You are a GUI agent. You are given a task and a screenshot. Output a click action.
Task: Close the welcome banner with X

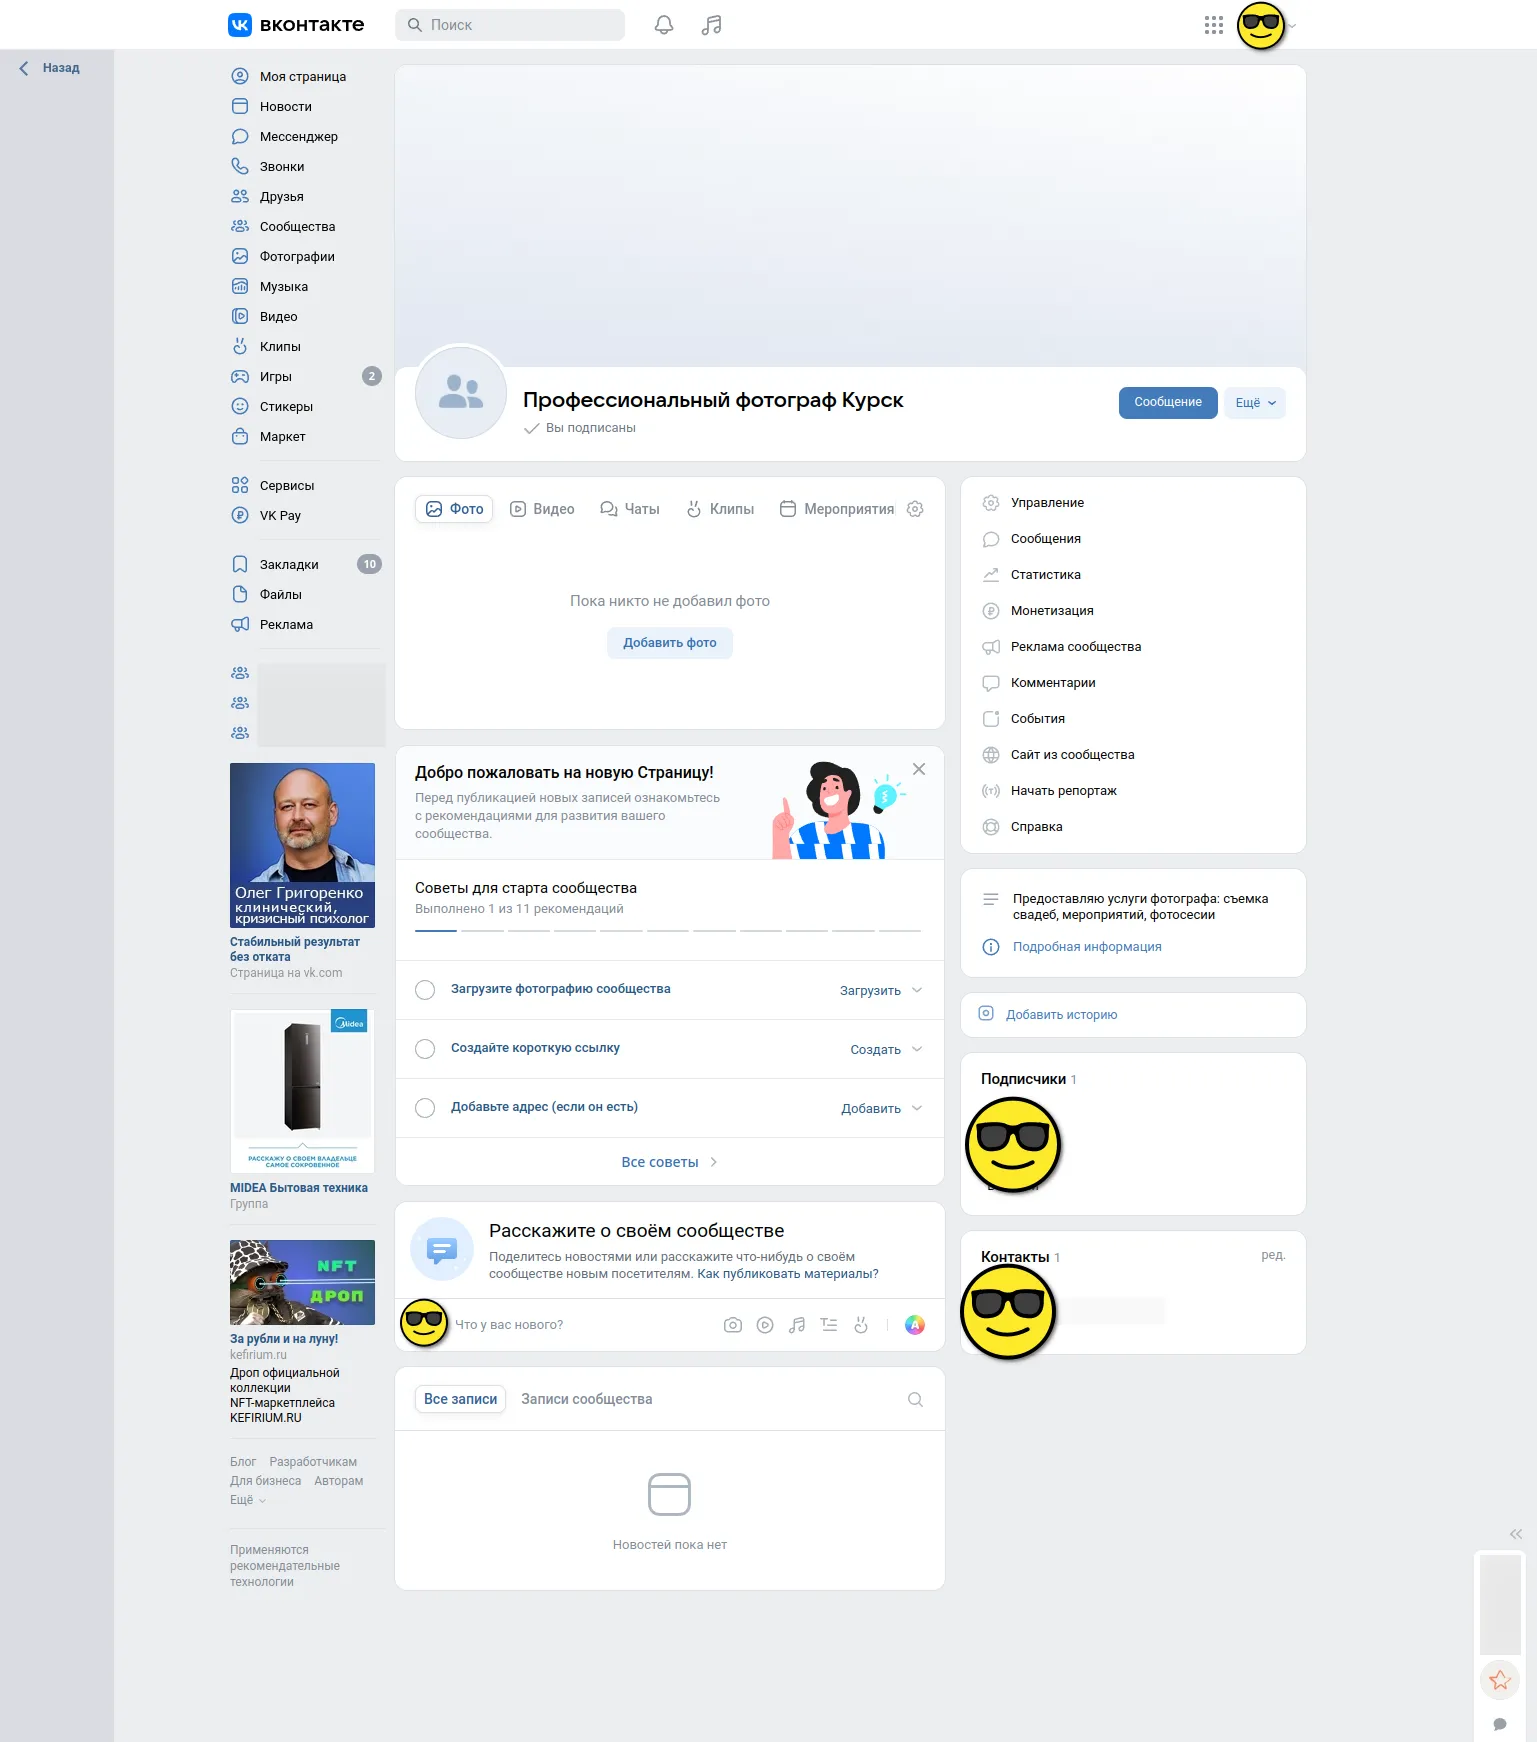coord(919,769)
